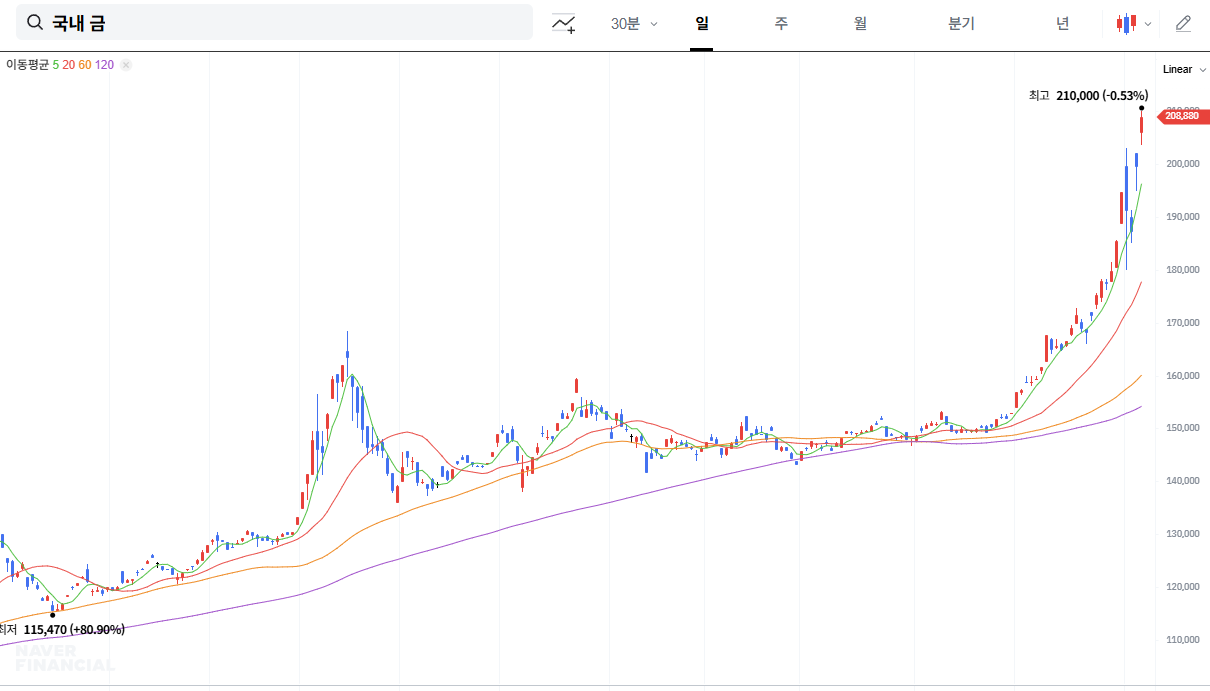Switch to the 일 daily tab
1210x691 pixels.
tap(701, 24)
